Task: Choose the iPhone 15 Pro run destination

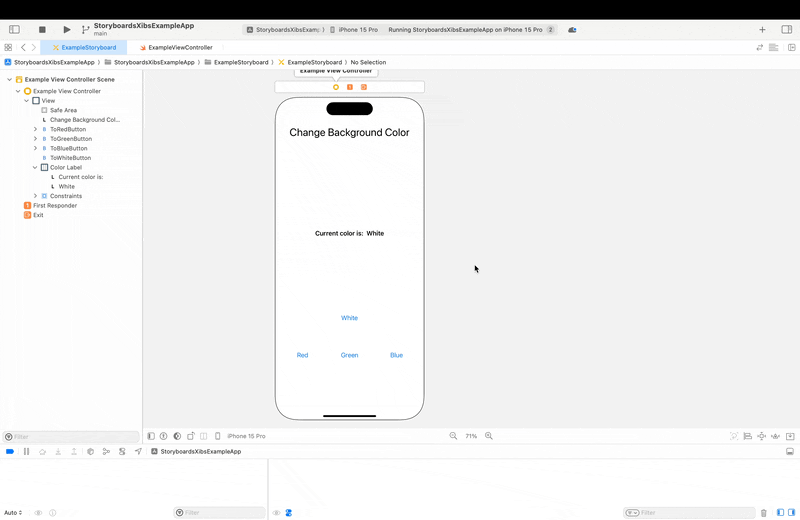Action: point(354,30)
